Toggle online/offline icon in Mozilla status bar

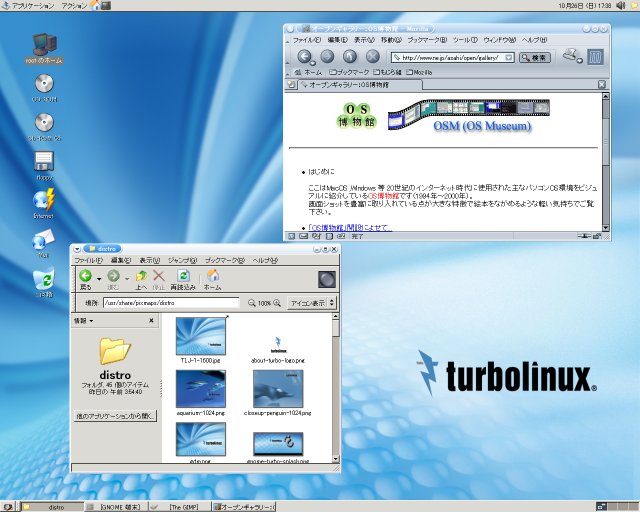(x=584, y=236)
